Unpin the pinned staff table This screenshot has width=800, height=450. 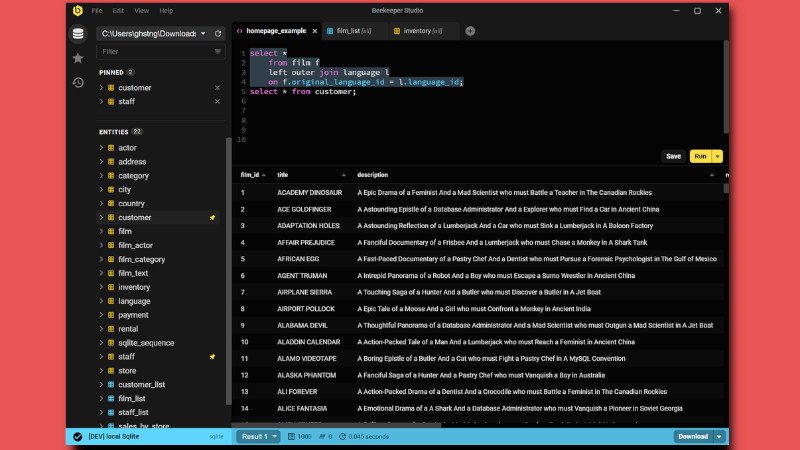[217, 102]
